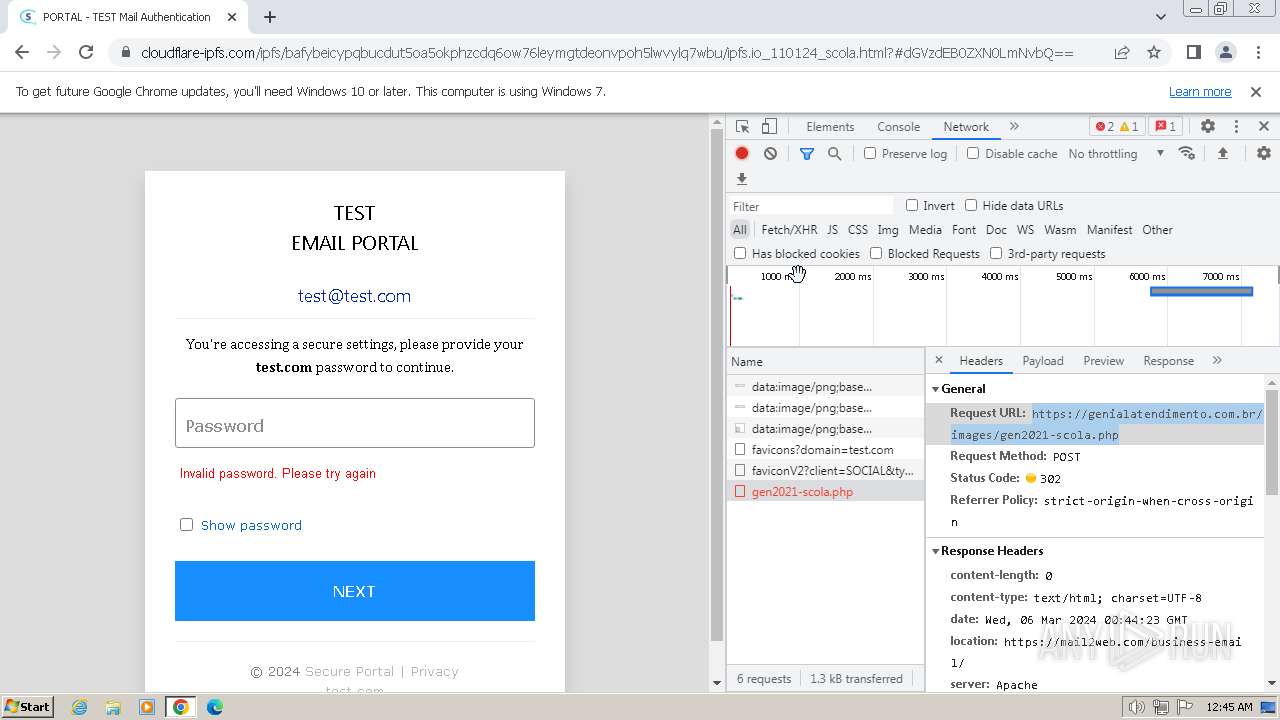Viewport: 1280px width, 720px height.
Task: Click the blue NEXT button
Action: (x=355, y=591)
